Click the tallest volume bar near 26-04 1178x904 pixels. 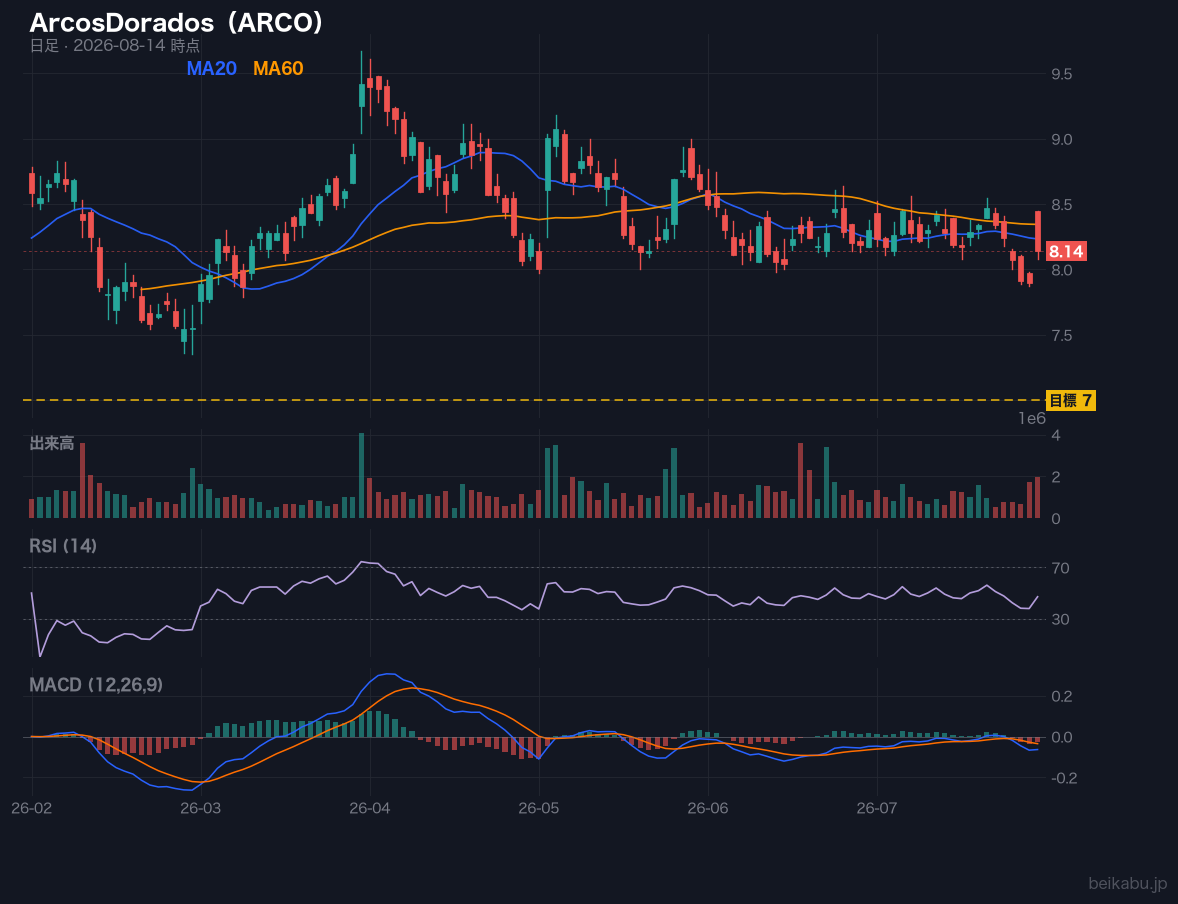click(x=361, y=475)
